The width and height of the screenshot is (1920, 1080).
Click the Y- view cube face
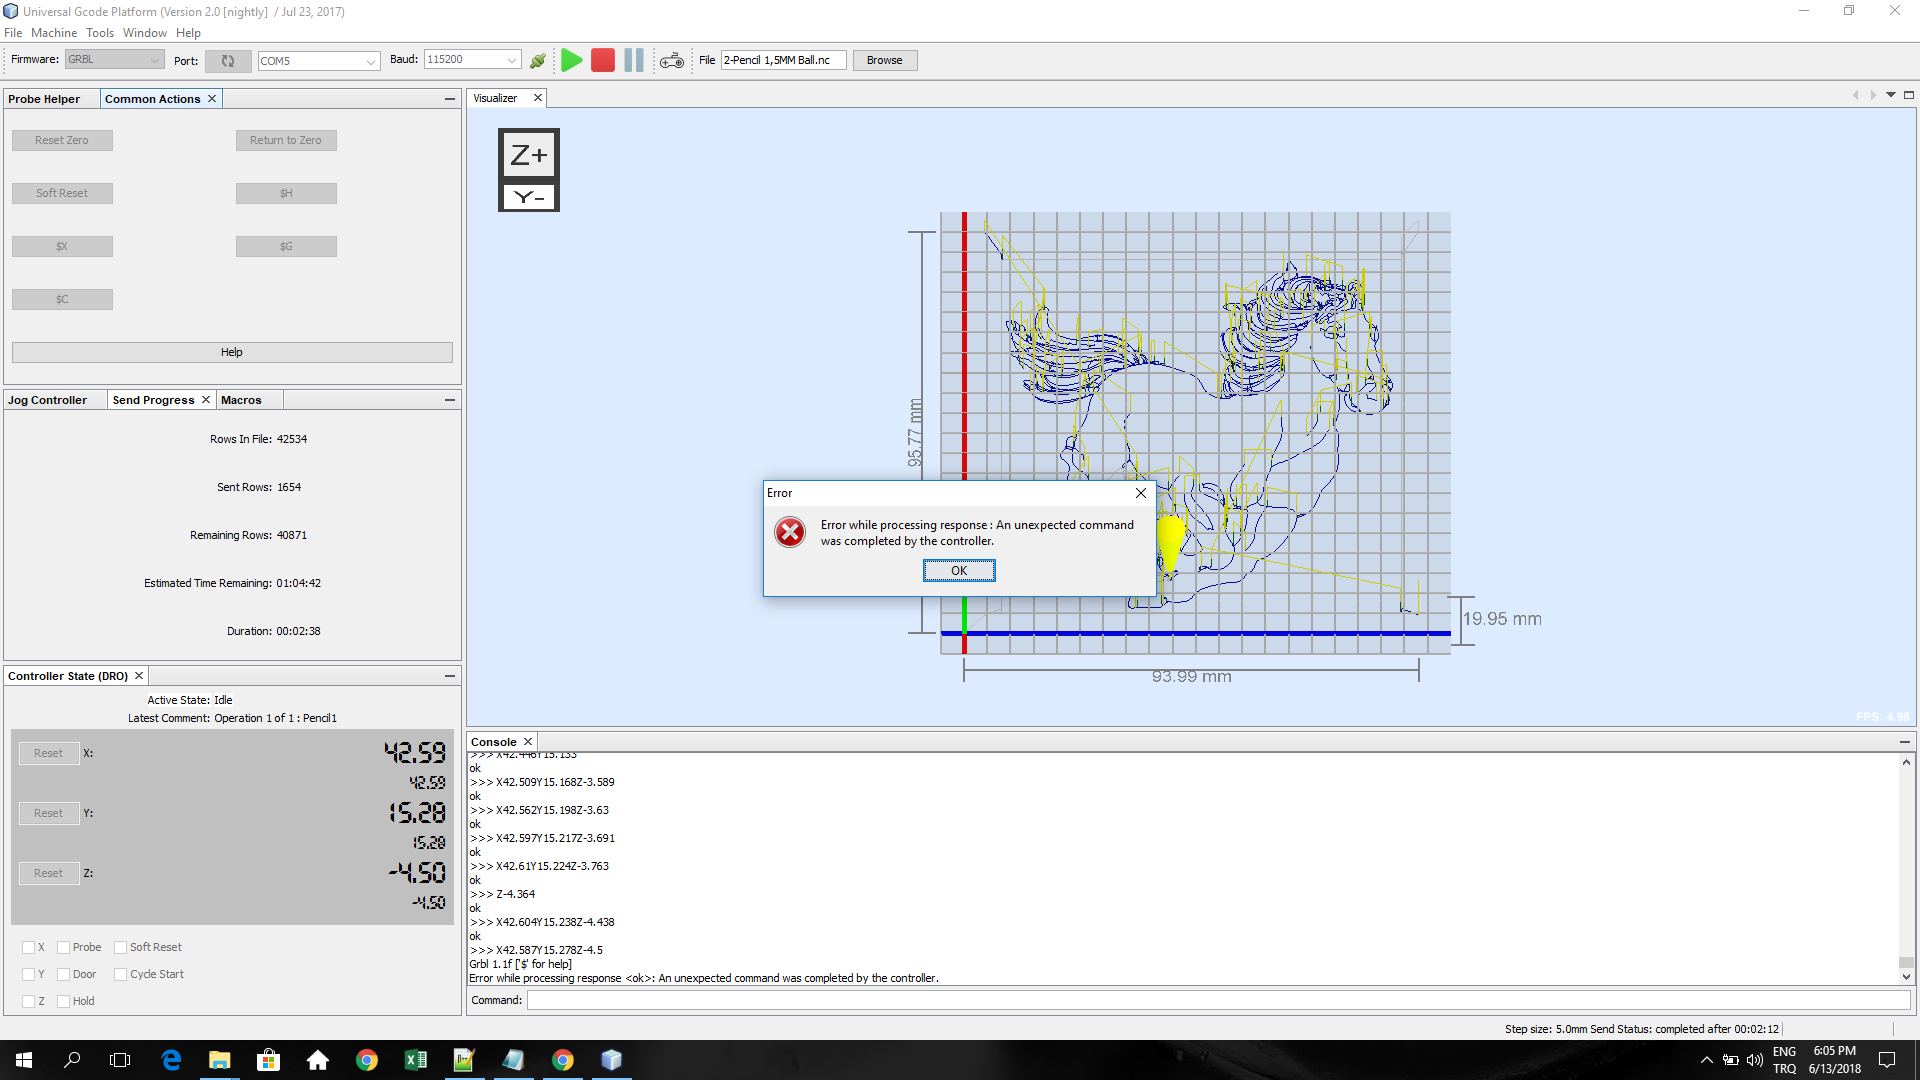click(528, 197)
